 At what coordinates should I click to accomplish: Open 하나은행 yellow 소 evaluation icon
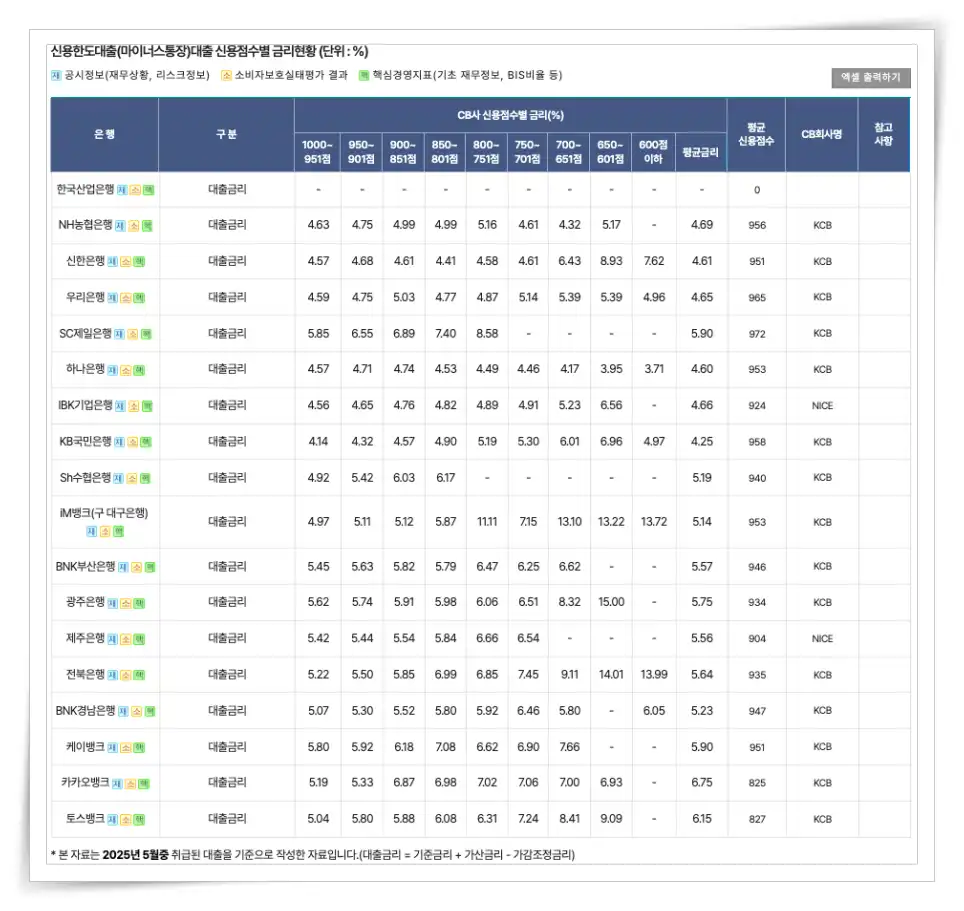coord(126,371)
